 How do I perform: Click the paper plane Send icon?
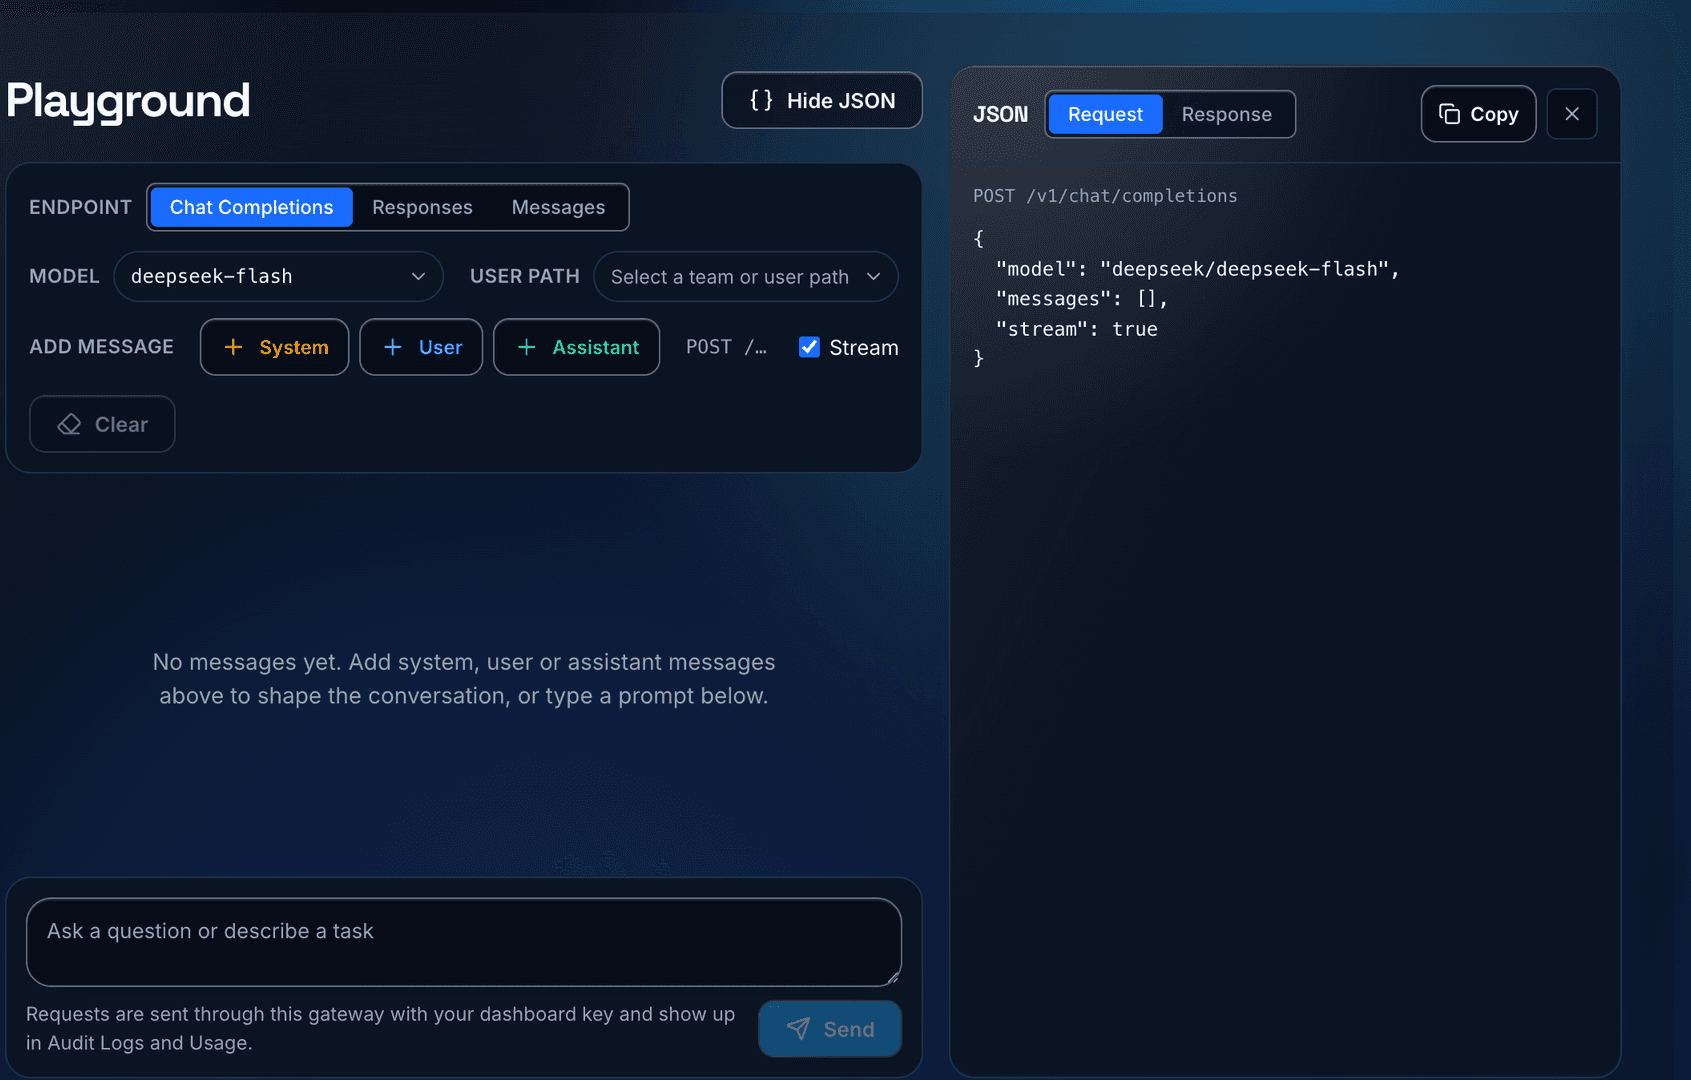coord(798,1029)
